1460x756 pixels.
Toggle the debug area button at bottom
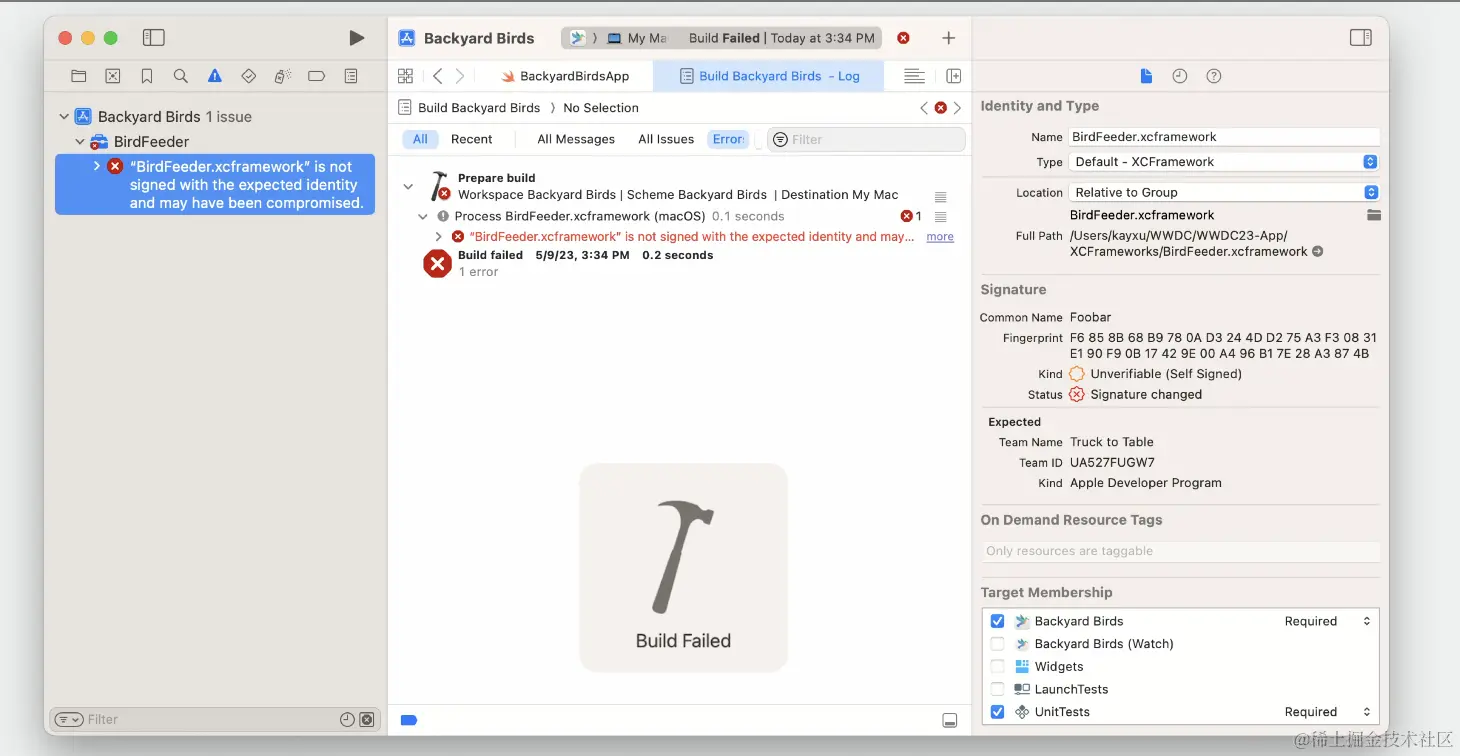pos(950,720)
